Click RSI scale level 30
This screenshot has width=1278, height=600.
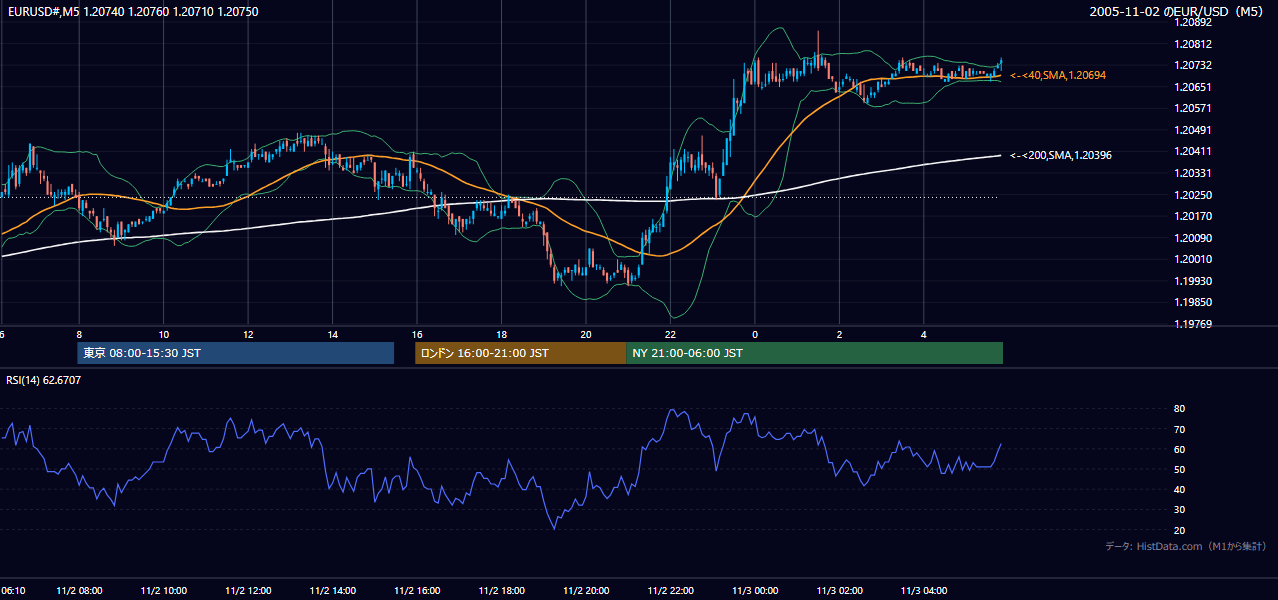tap(1179, 510)
